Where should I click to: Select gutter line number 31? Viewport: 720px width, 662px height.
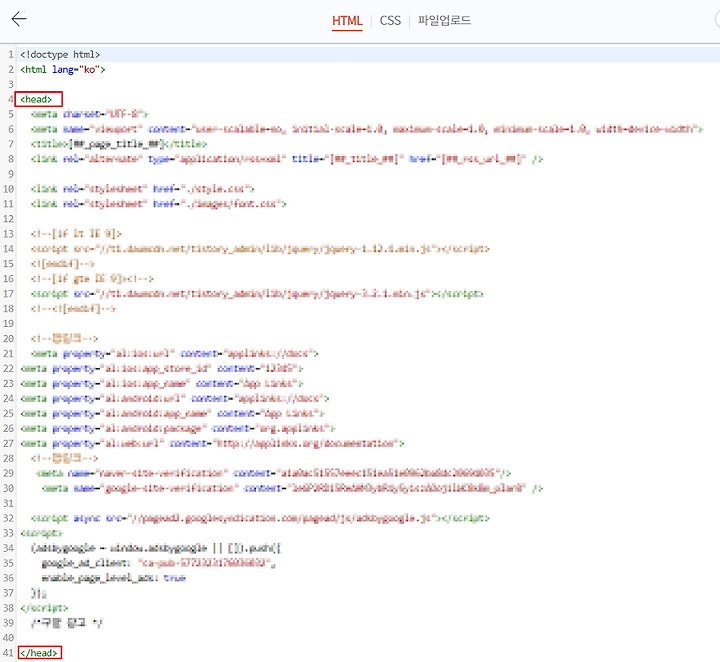[x=8, y=503]
